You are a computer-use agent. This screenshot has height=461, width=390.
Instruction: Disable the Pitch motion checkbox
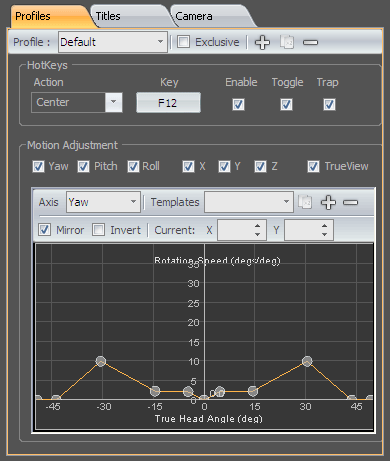[x=83, y=166]
